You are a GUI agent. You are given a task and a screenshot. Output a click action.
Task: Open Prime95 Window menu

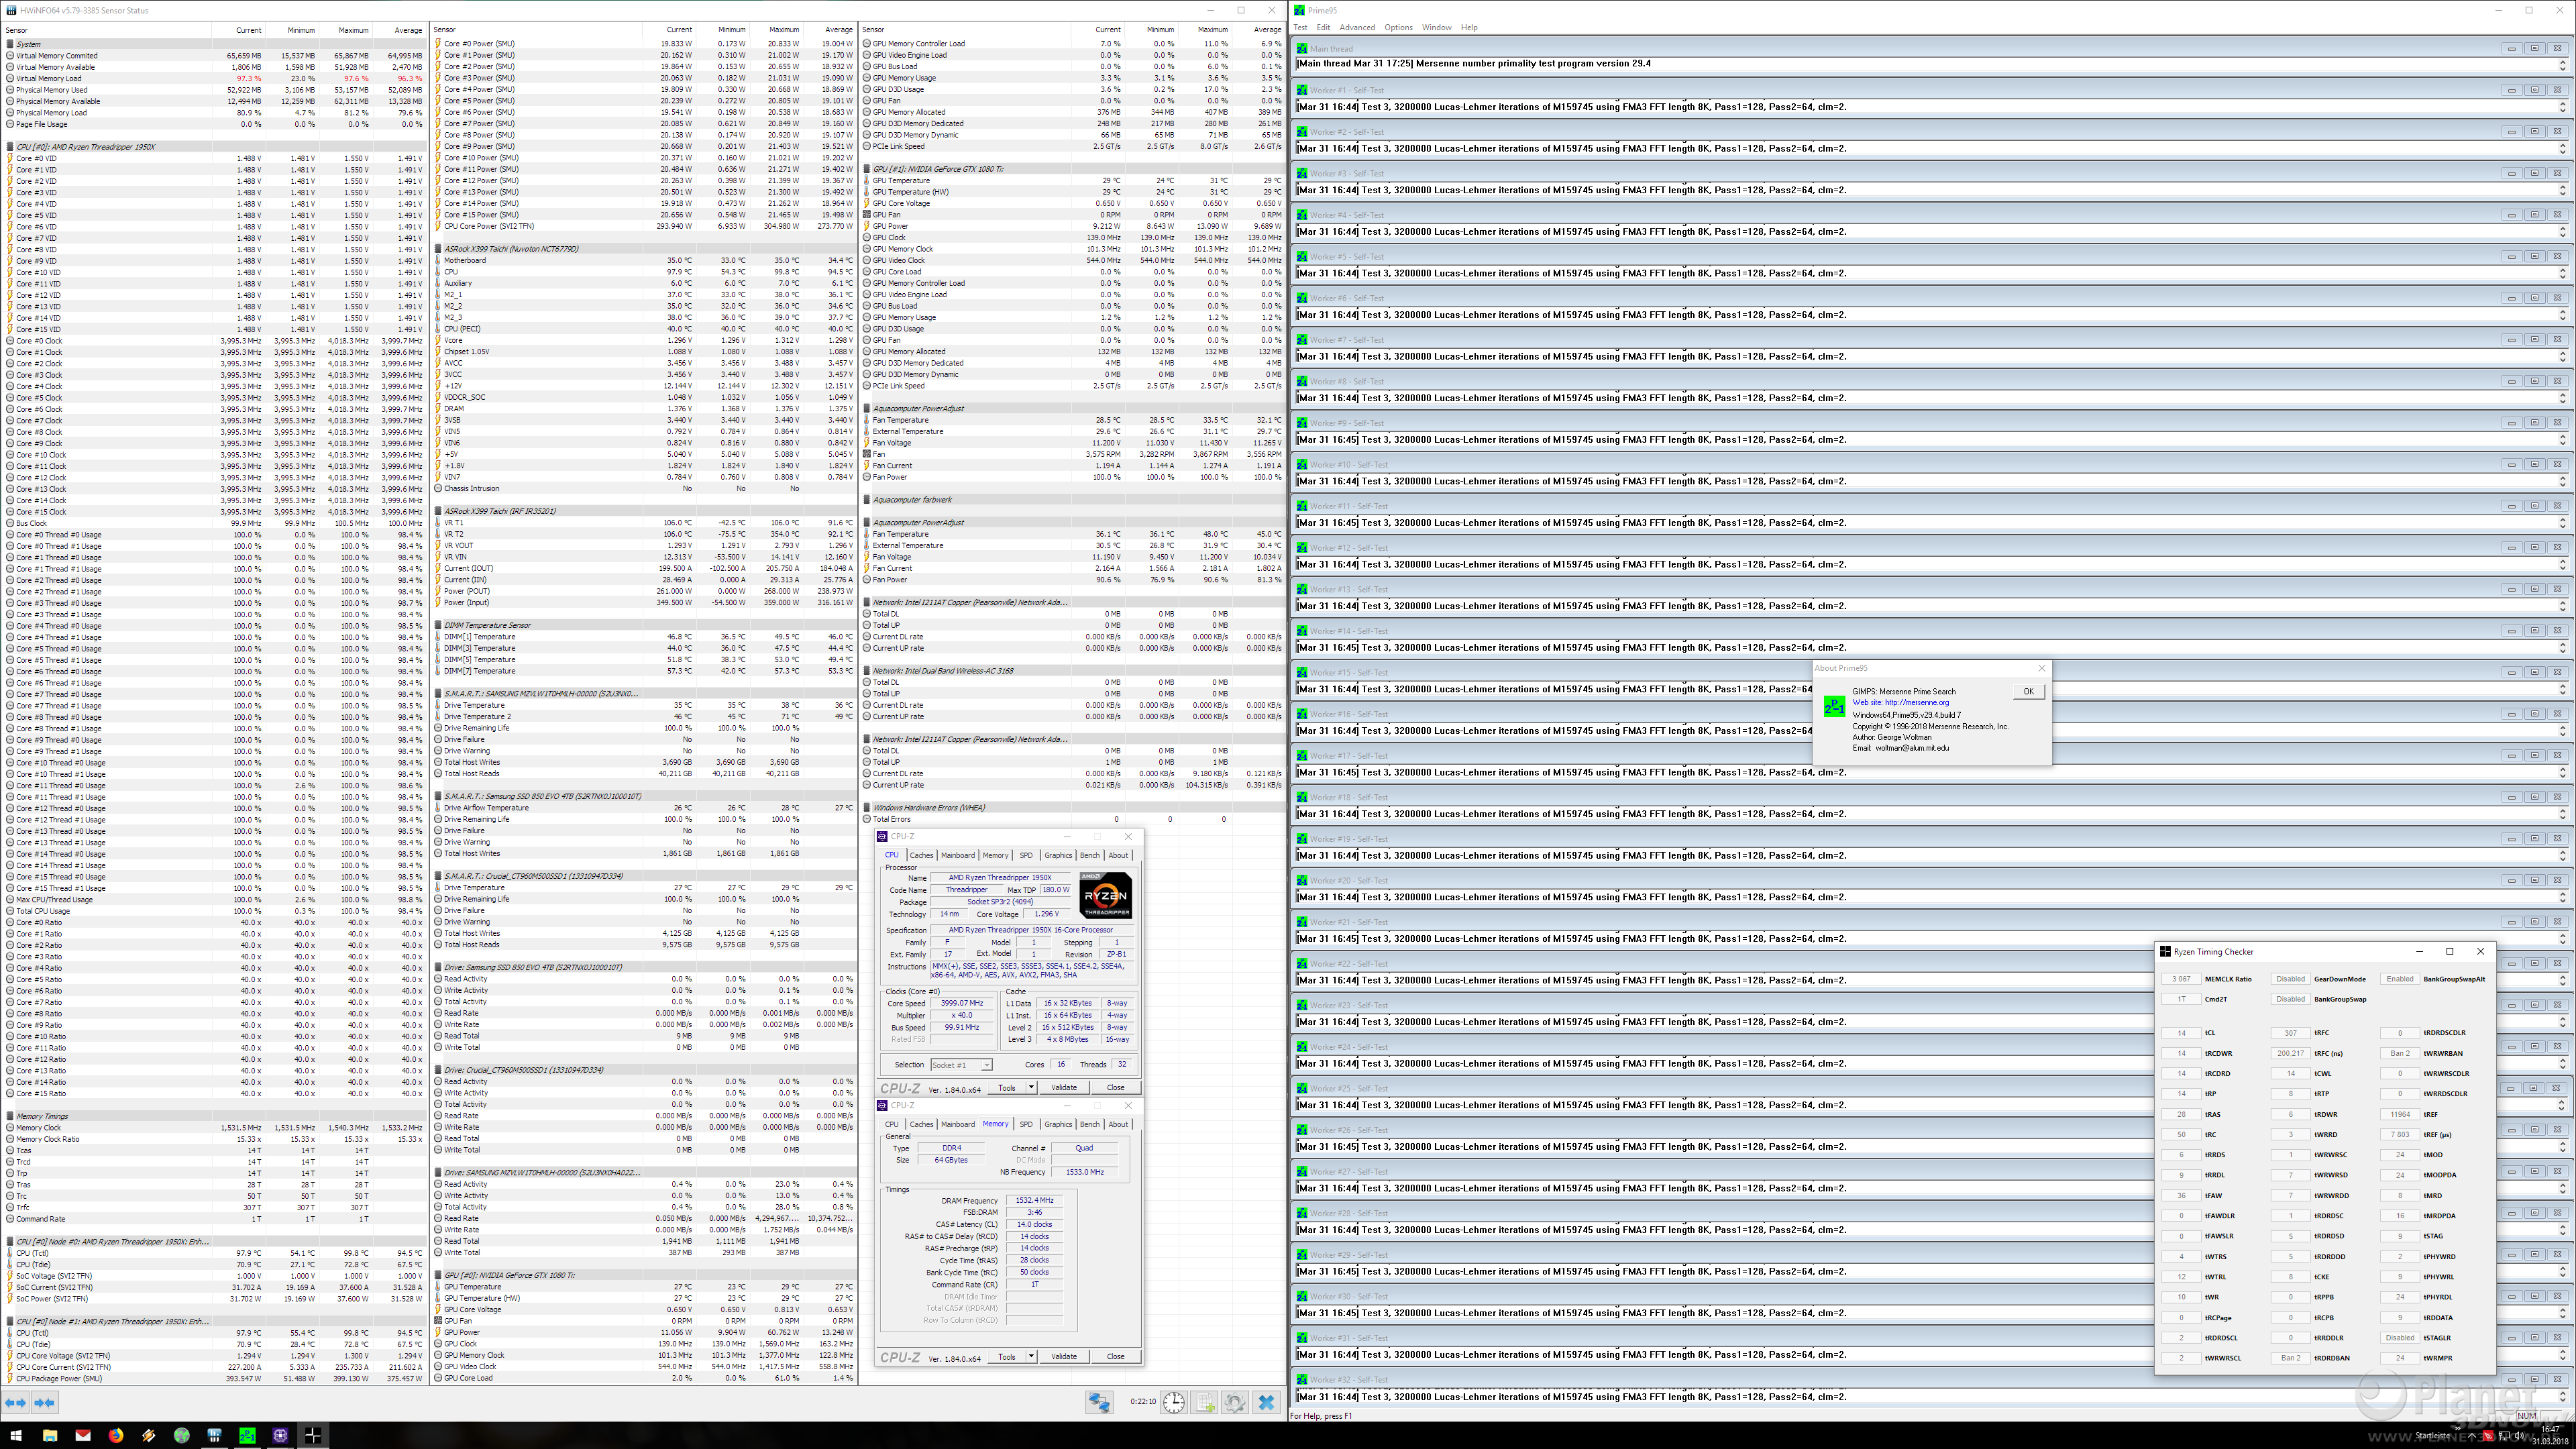tap(1436, 27)
